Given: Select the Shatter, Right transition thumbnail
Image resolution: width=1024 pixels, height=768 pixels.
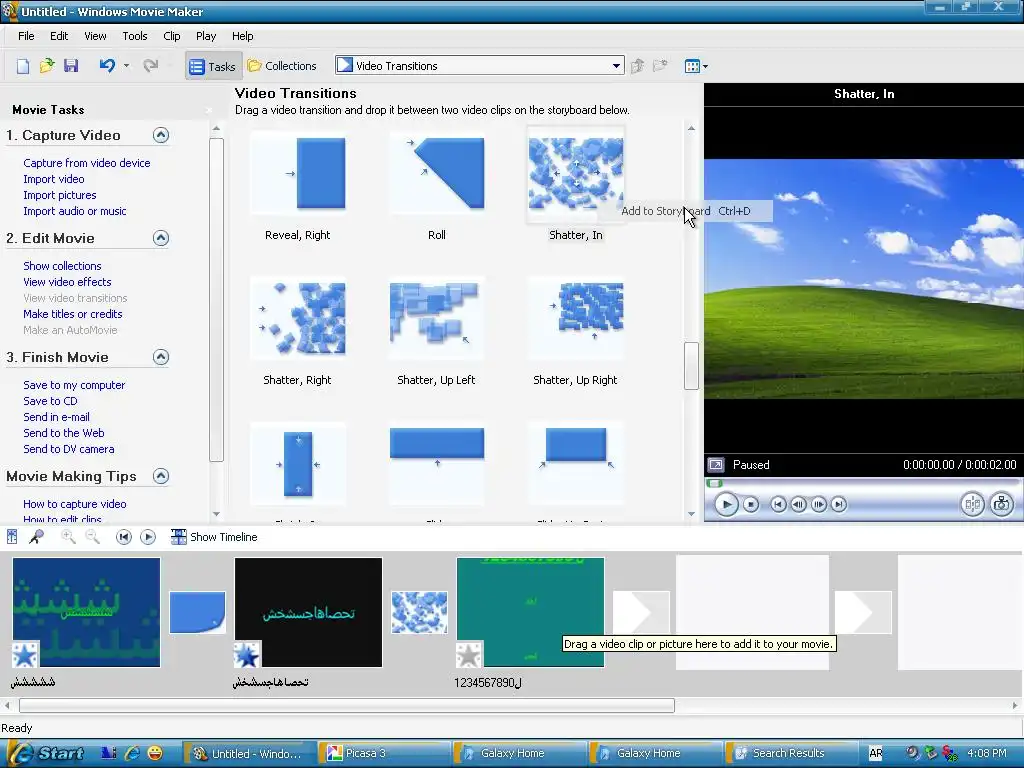Looking at the screenshot, I should pos(298,319).
